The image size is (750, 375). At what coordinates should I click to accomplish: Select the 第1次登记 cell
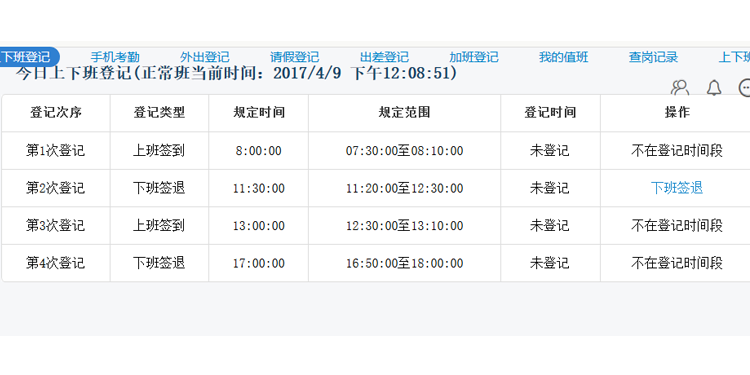tap(56, 151)
